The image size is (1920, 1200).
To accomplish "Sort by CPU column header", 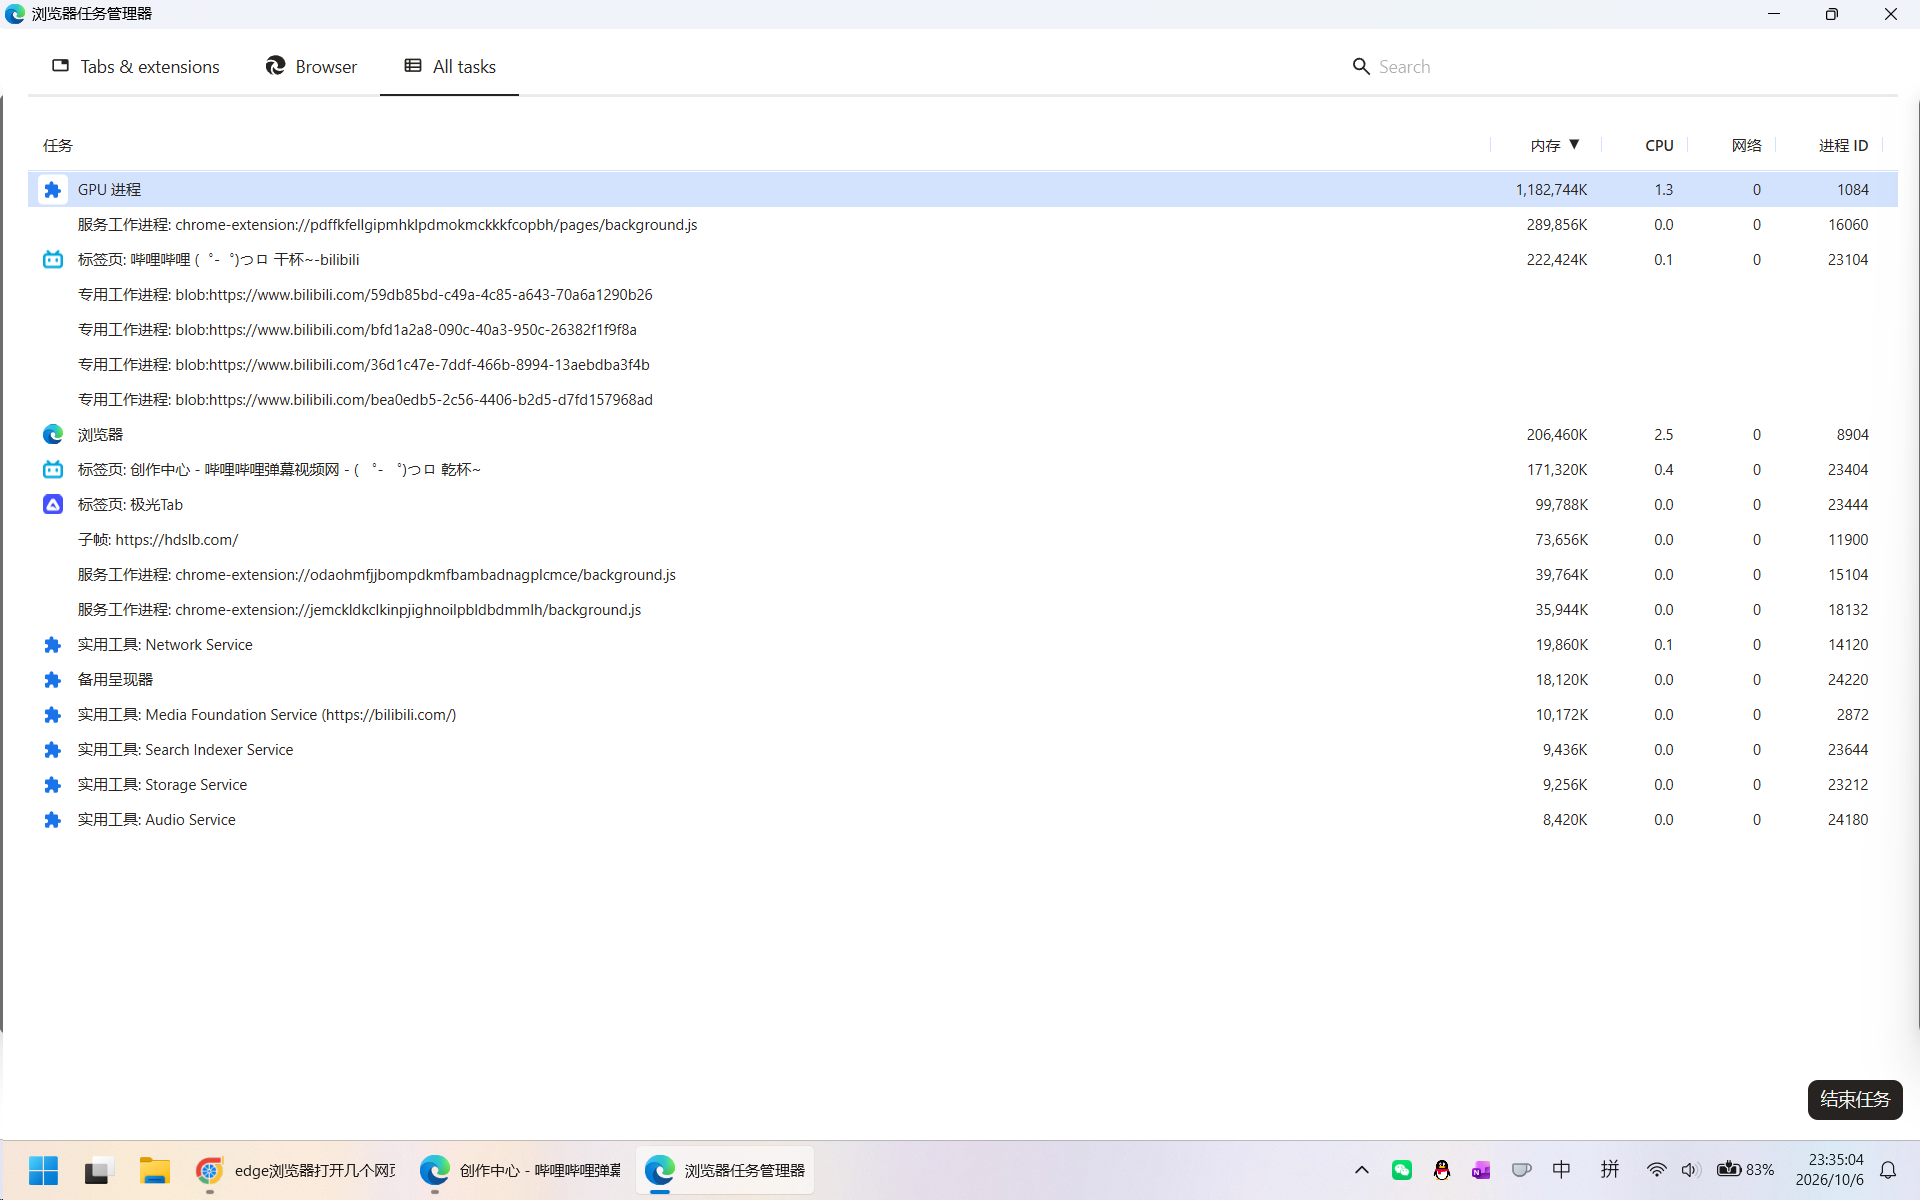I will [1659, 146].
